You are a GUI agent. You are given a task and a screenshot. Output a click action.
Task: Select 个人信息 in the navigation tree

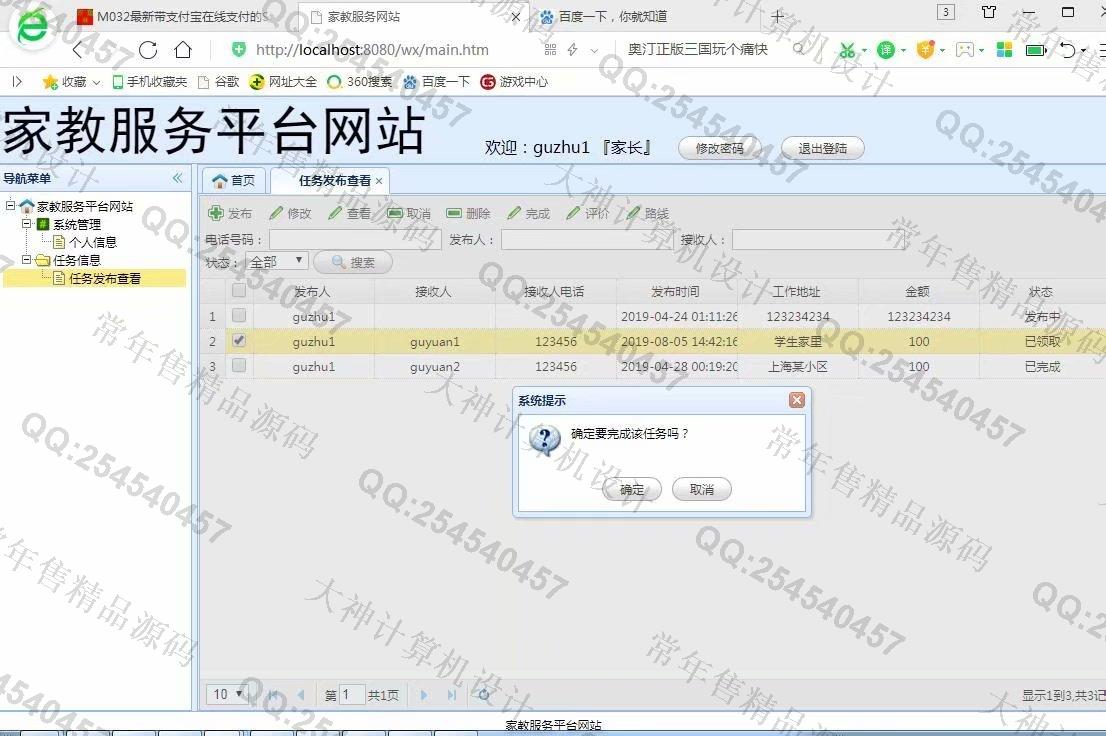coord(92,242)
